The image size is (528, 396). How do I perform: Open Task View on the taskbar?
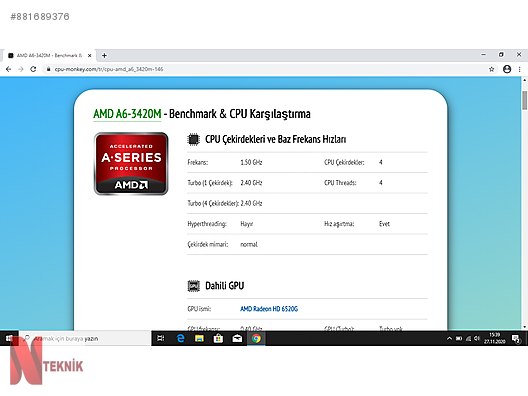161,338
